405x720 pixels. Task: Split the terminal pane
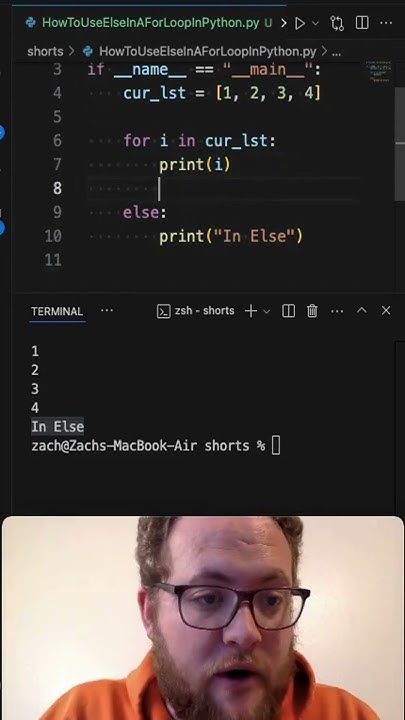[288, 311]
